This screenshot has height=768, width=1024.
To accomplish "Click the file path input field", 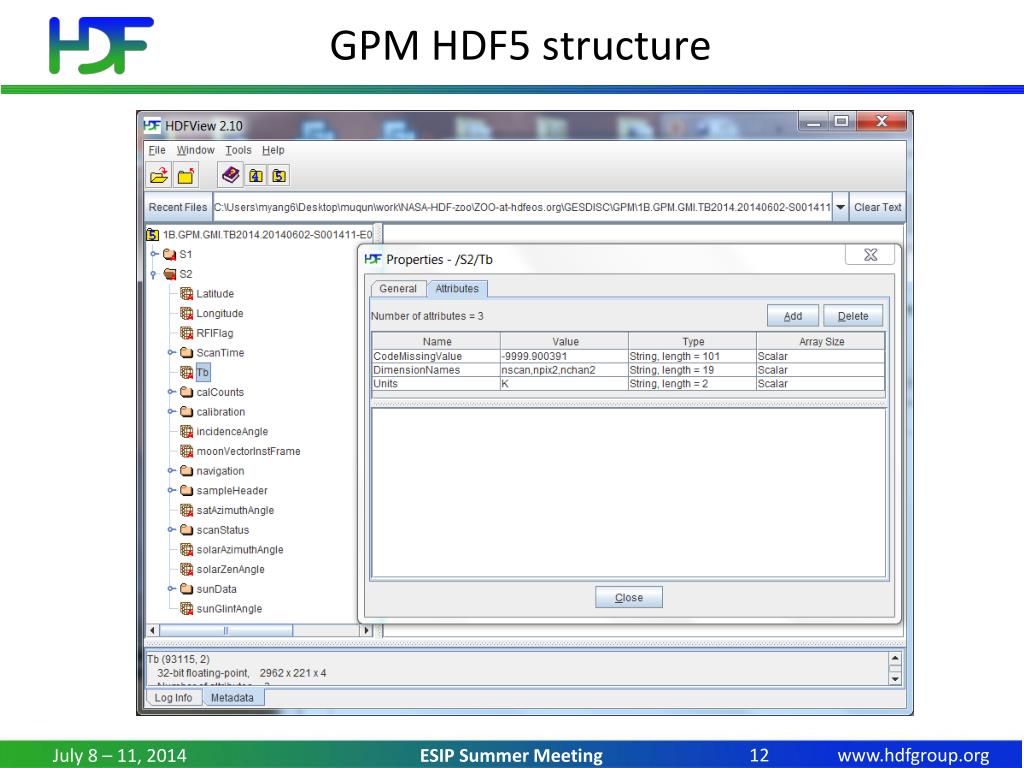I will click(x=522, y=207).
